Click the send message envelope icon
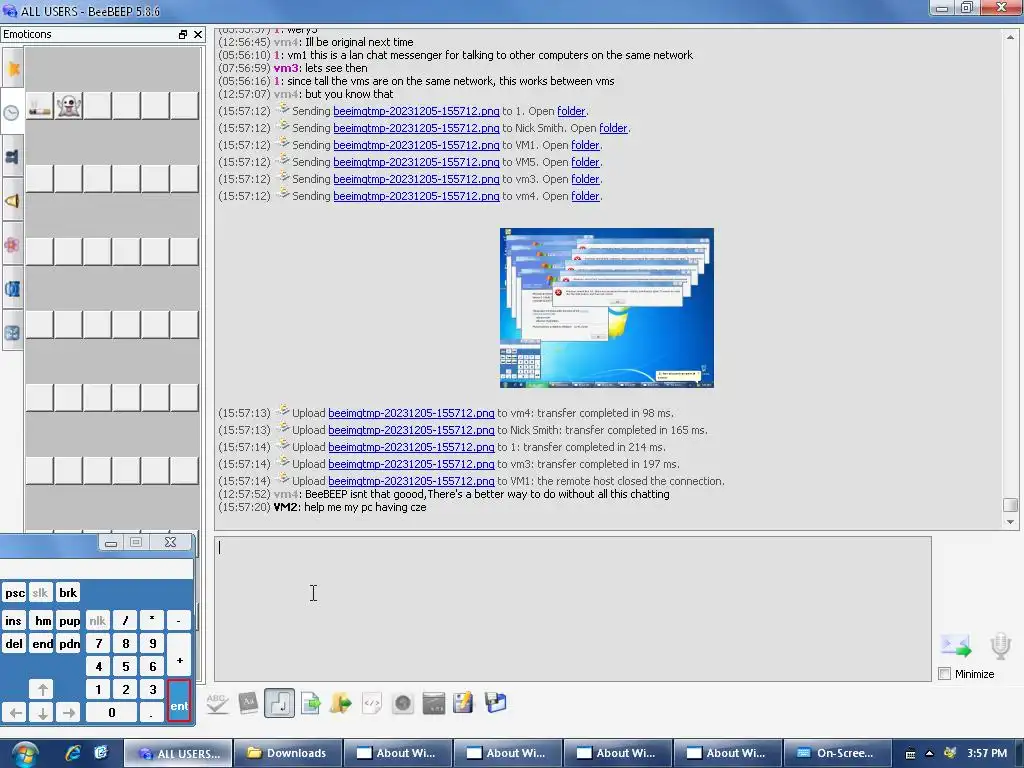 (x=956, y=646)
